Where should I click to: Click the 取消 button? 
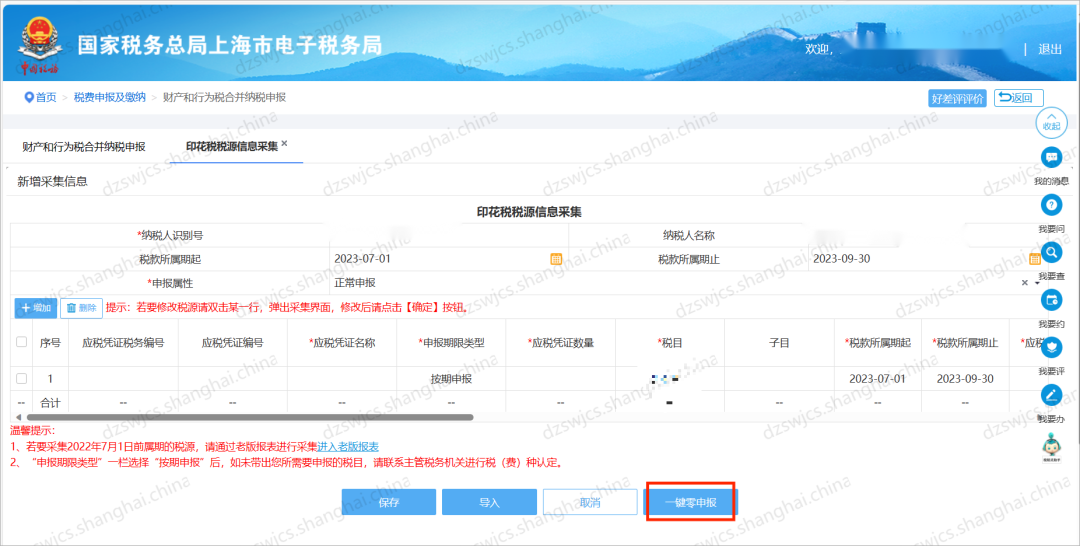(590, 503)
